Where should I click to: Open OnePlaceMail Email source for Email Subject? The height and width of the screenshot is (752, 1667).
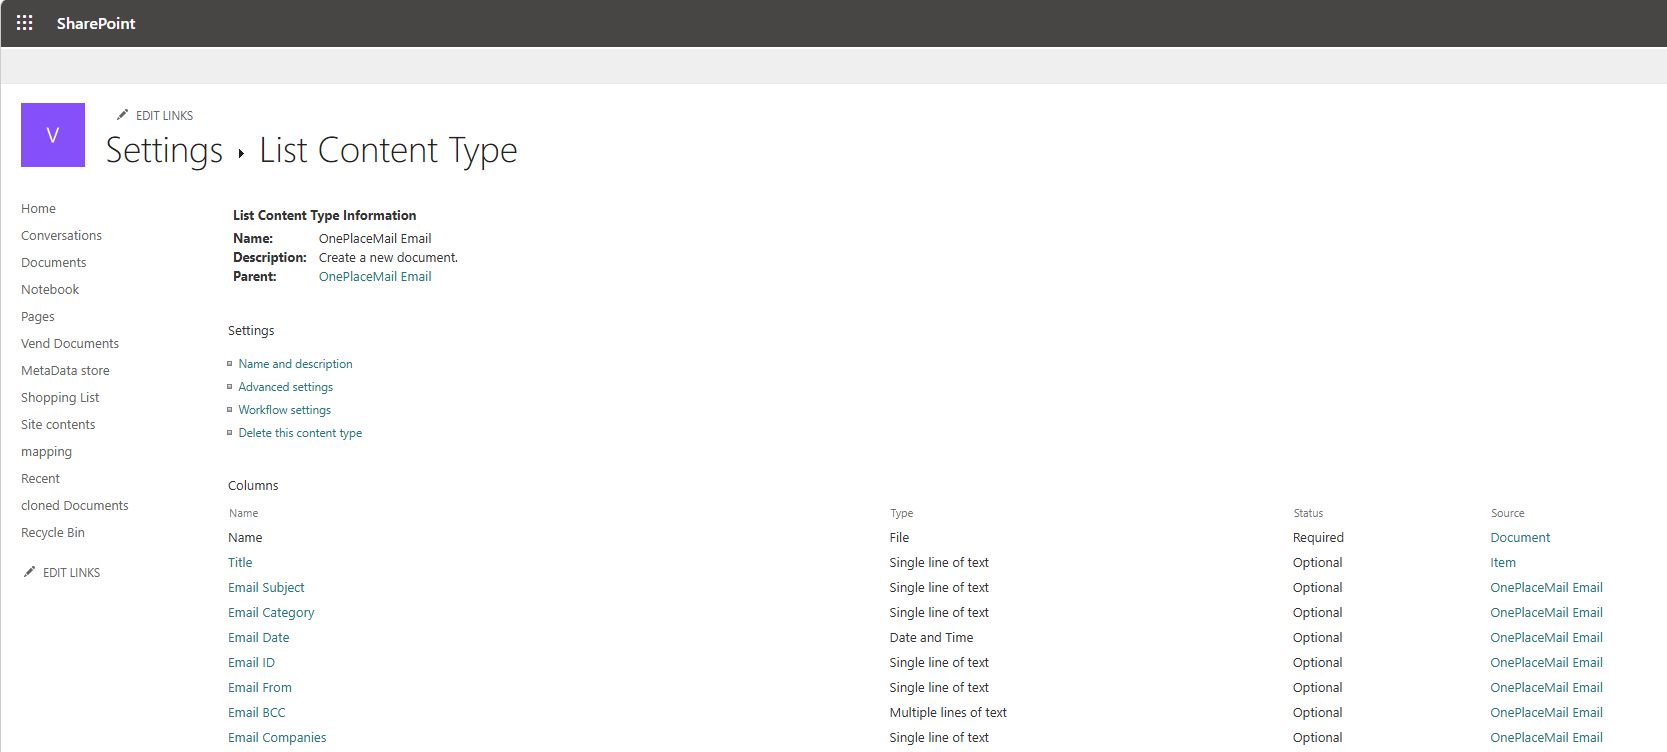tap(1546, 588)
